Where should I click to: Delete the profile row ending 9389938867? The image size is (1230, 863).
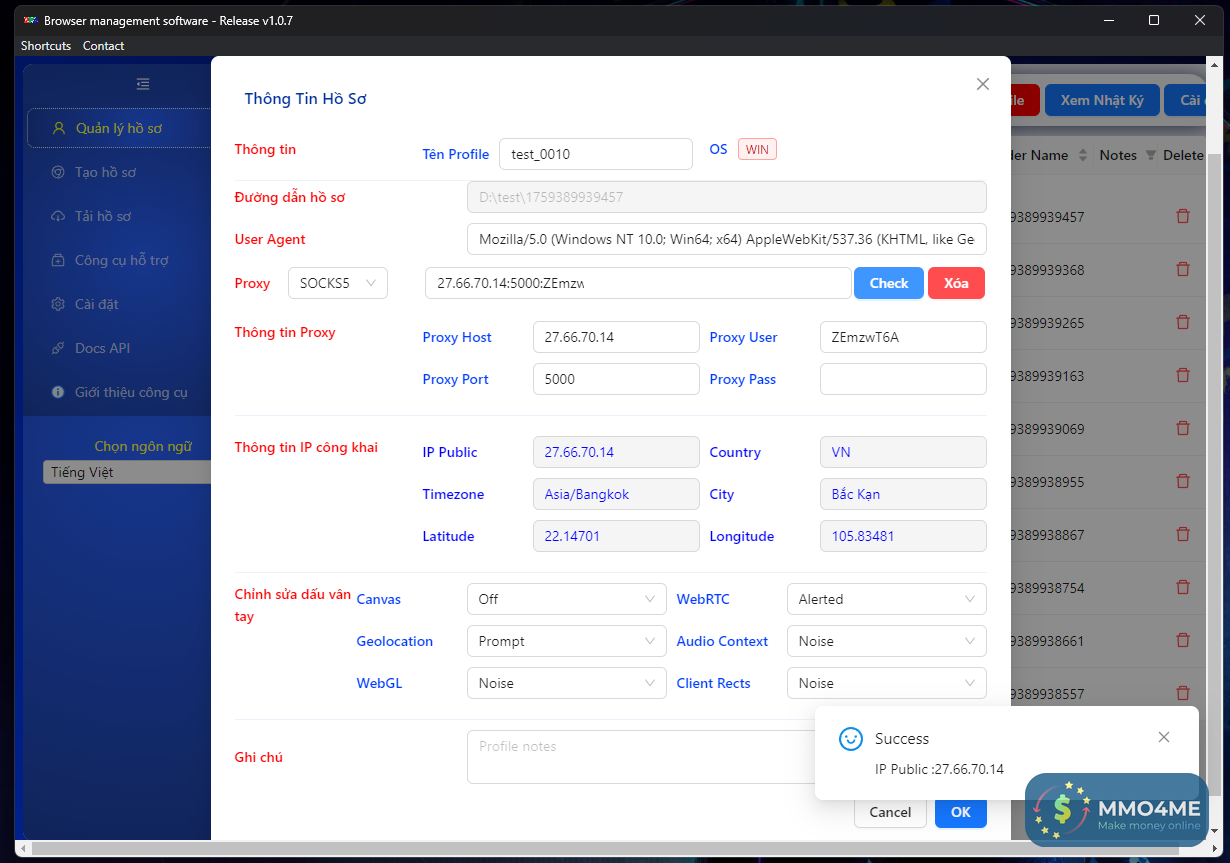1183,534
